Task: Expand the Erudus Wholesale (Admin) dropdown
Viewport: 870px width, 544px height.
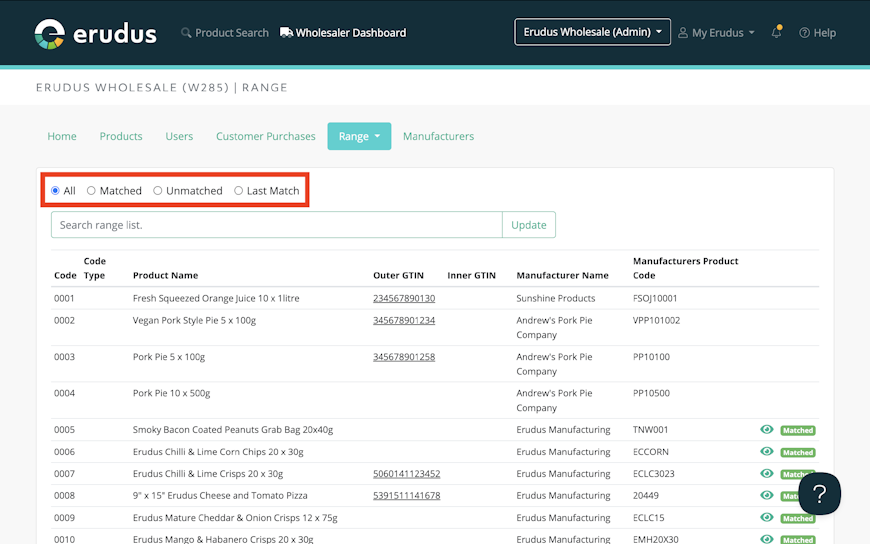Action: pos(592,32)
